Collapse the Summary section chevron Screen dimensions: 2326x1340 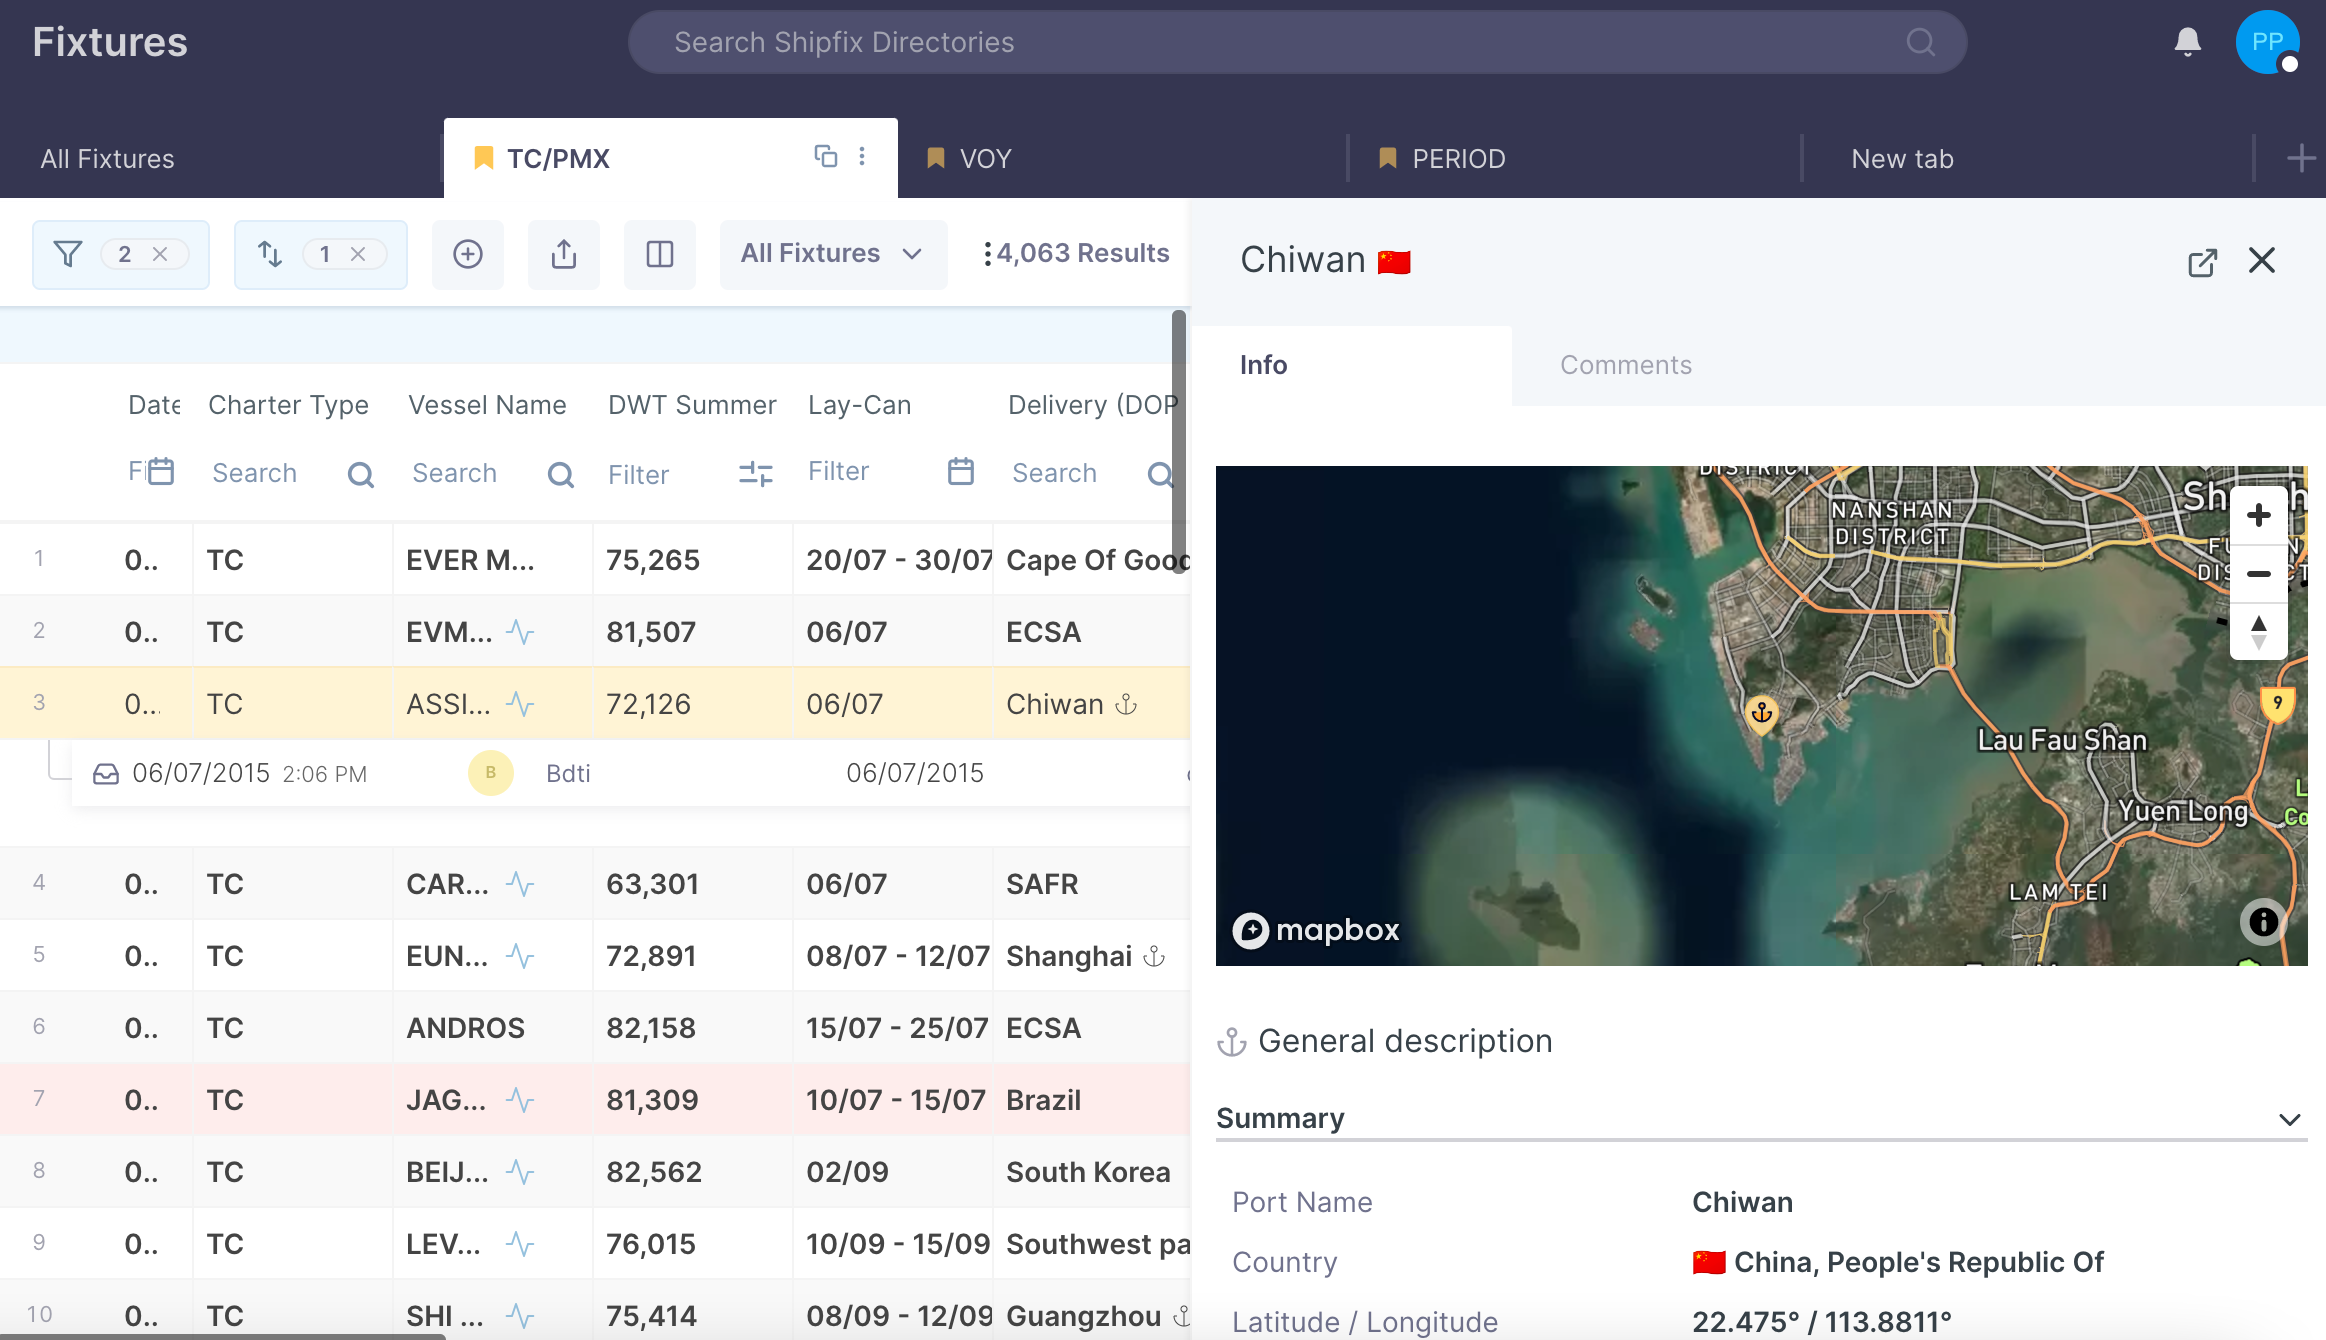click(2289, 1119)
